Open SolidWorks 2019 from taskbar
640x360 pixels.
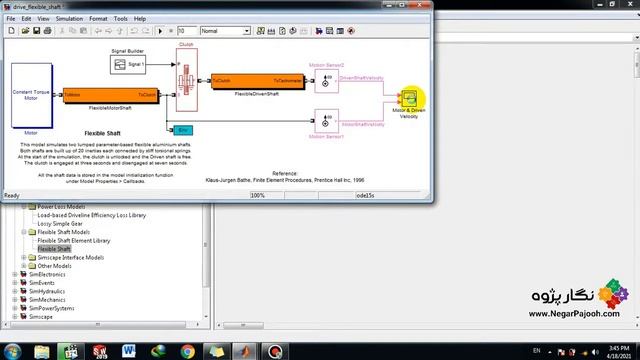100,351
